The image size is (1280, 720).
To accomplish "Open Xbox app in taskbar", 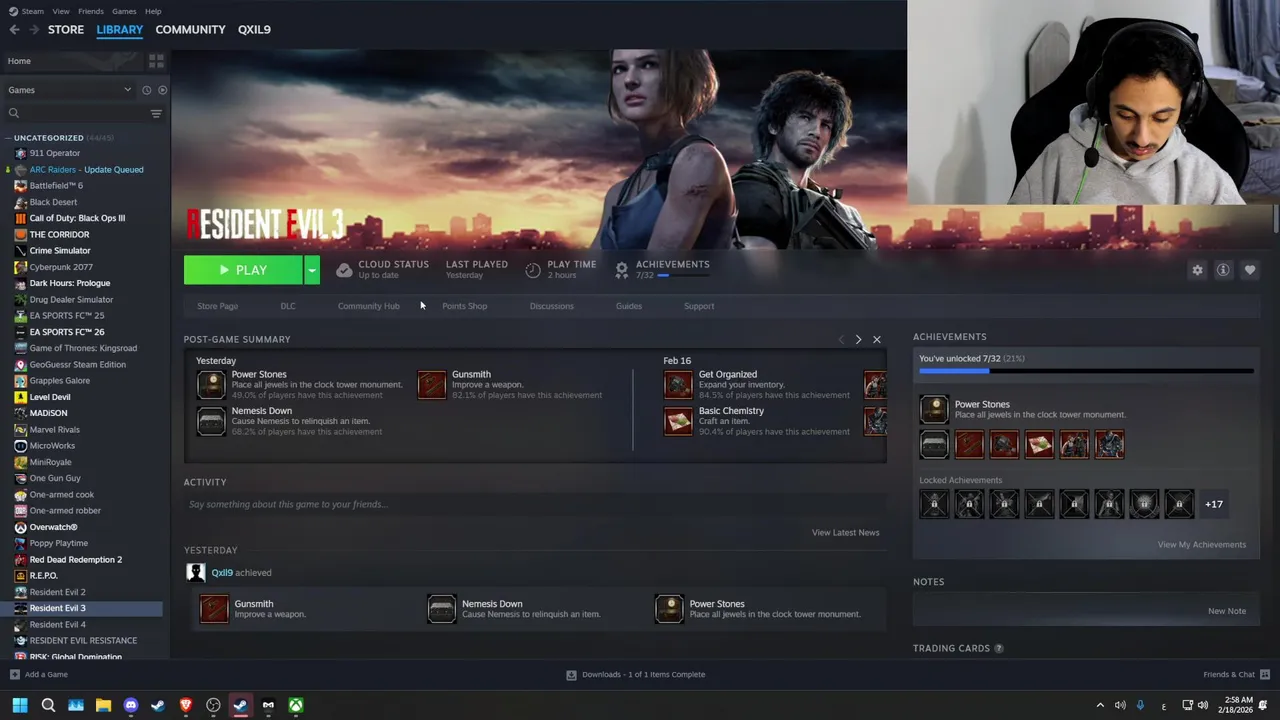I will click(296, 706).
